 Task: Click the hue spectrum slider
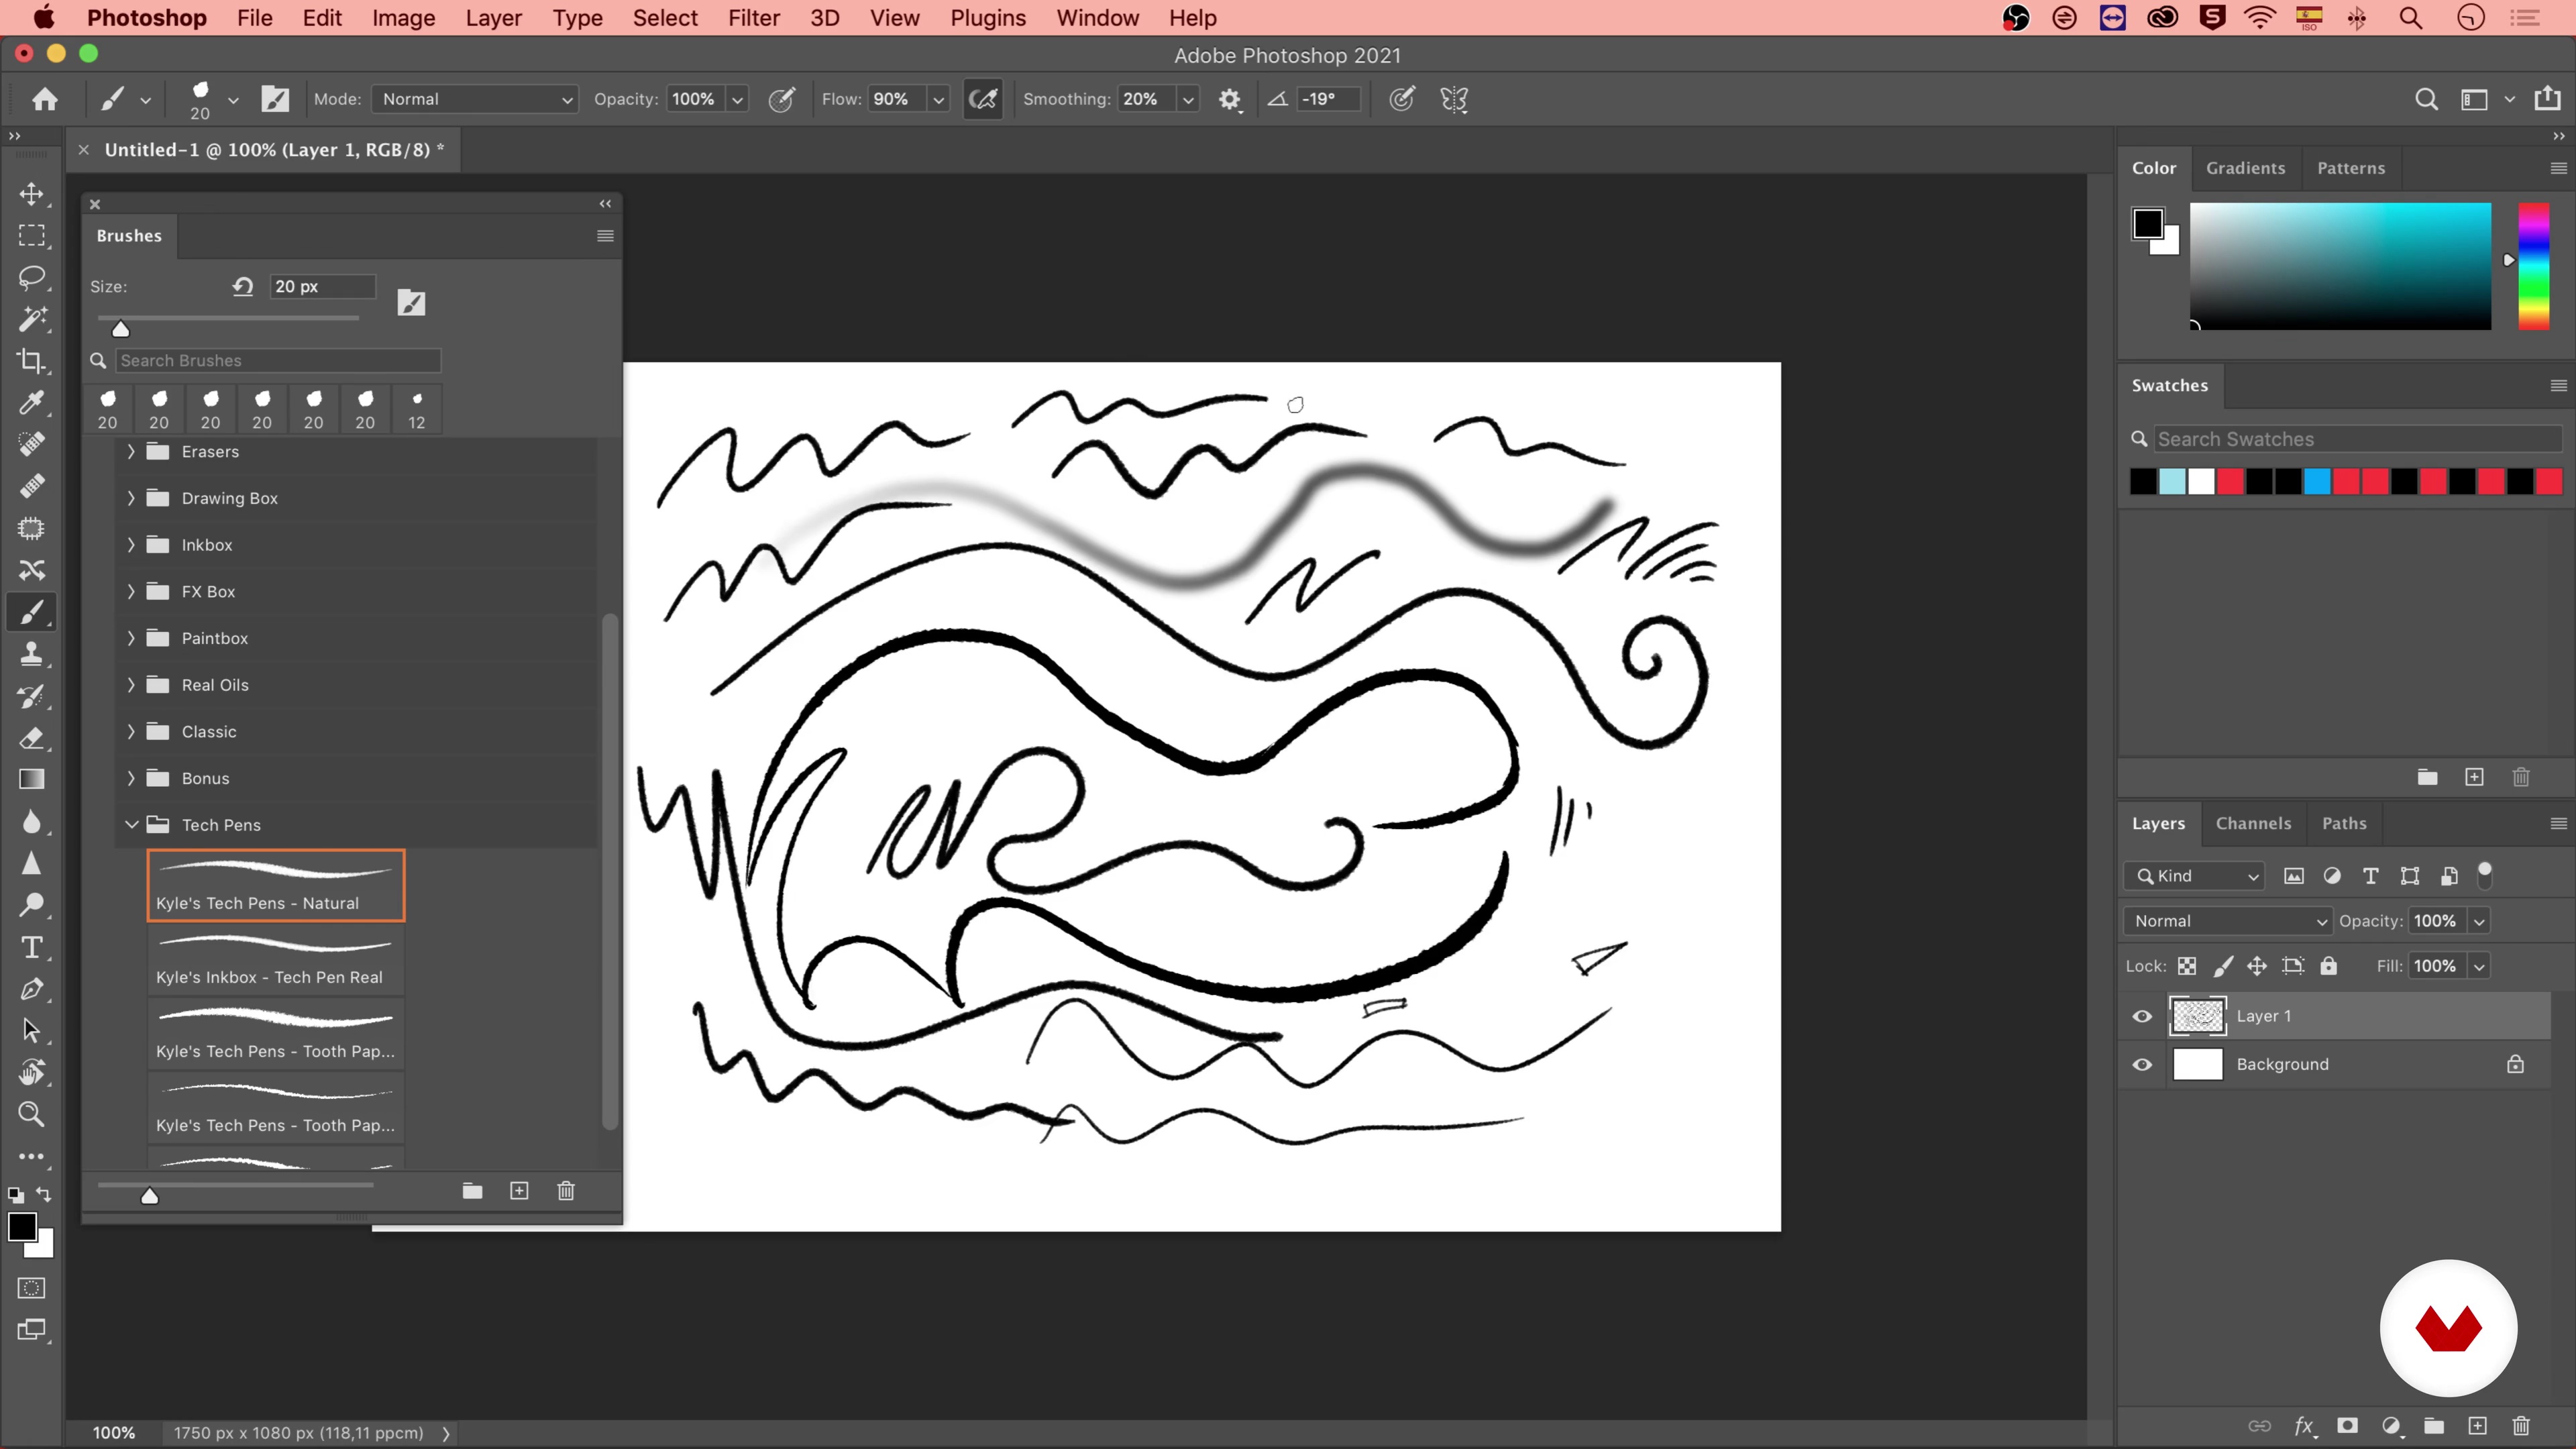point(2533,266)
